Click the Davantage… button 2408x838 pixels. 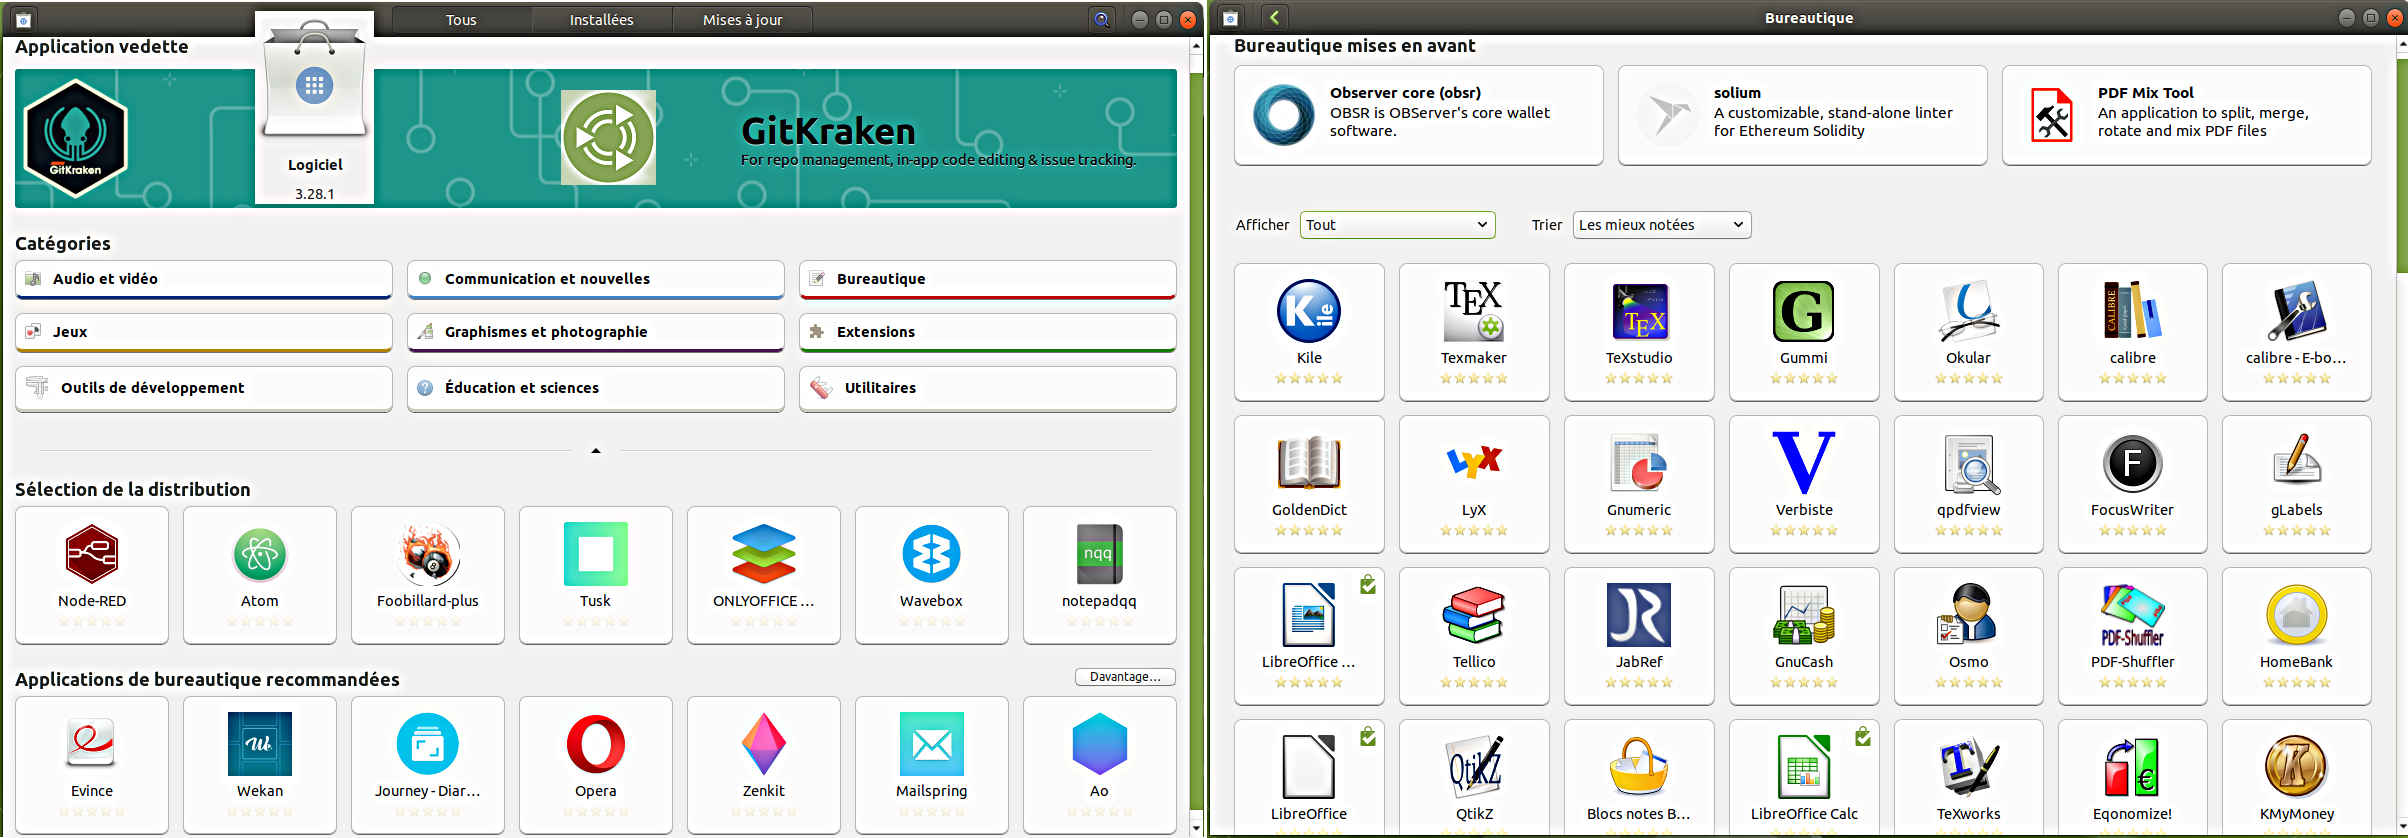tap(1125, 677)
